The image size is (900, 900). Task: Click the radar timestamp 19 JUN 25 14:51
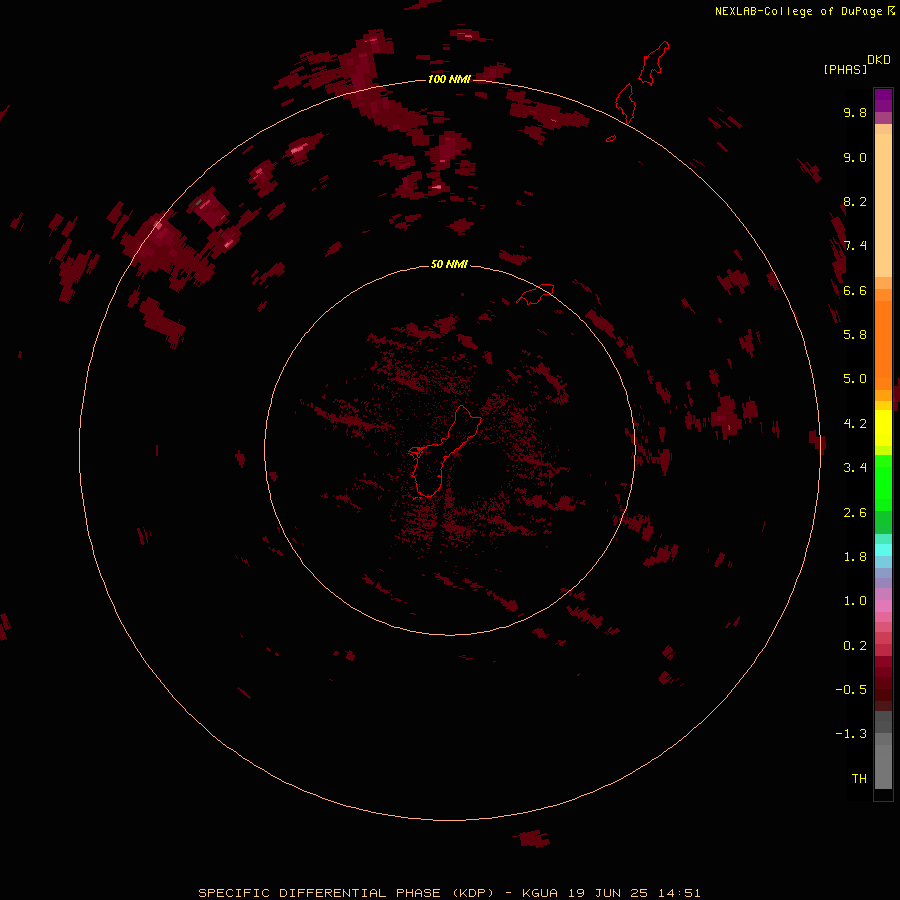(634, 893)
